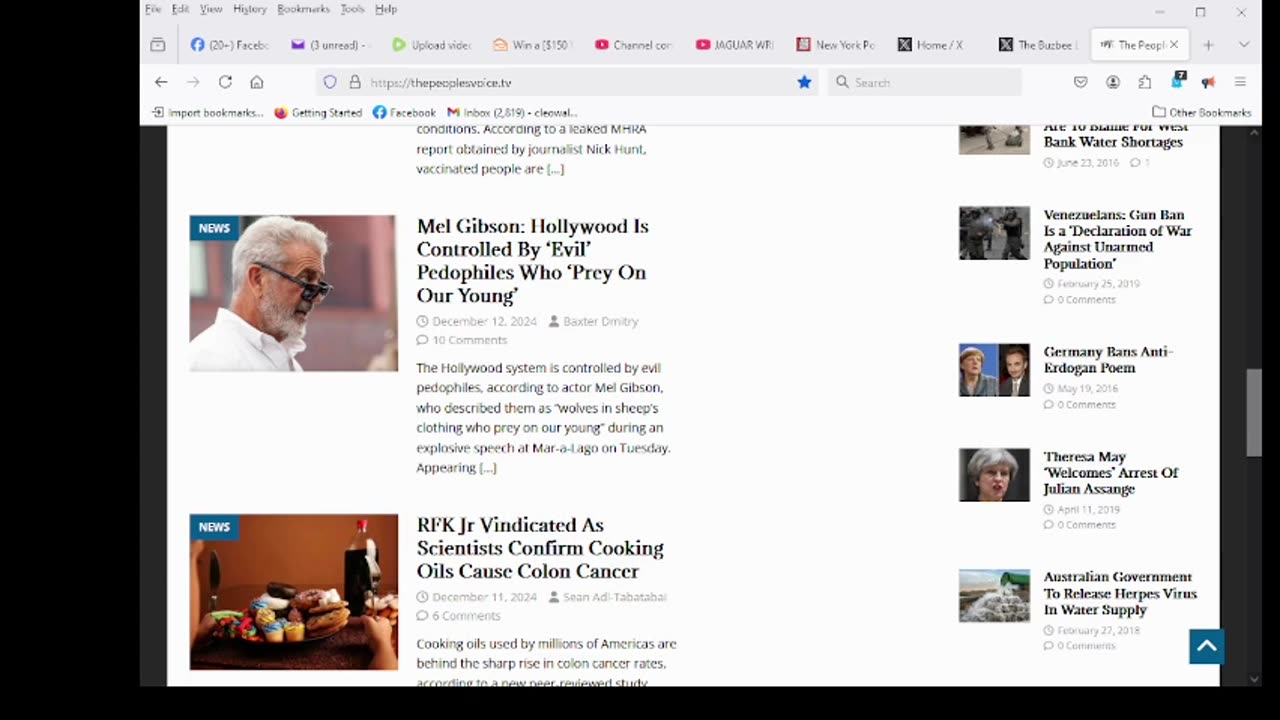Open Venezuelans Gun Ban sidebar article
This screenshot has width=1280, height=720.
[1118, 239]
